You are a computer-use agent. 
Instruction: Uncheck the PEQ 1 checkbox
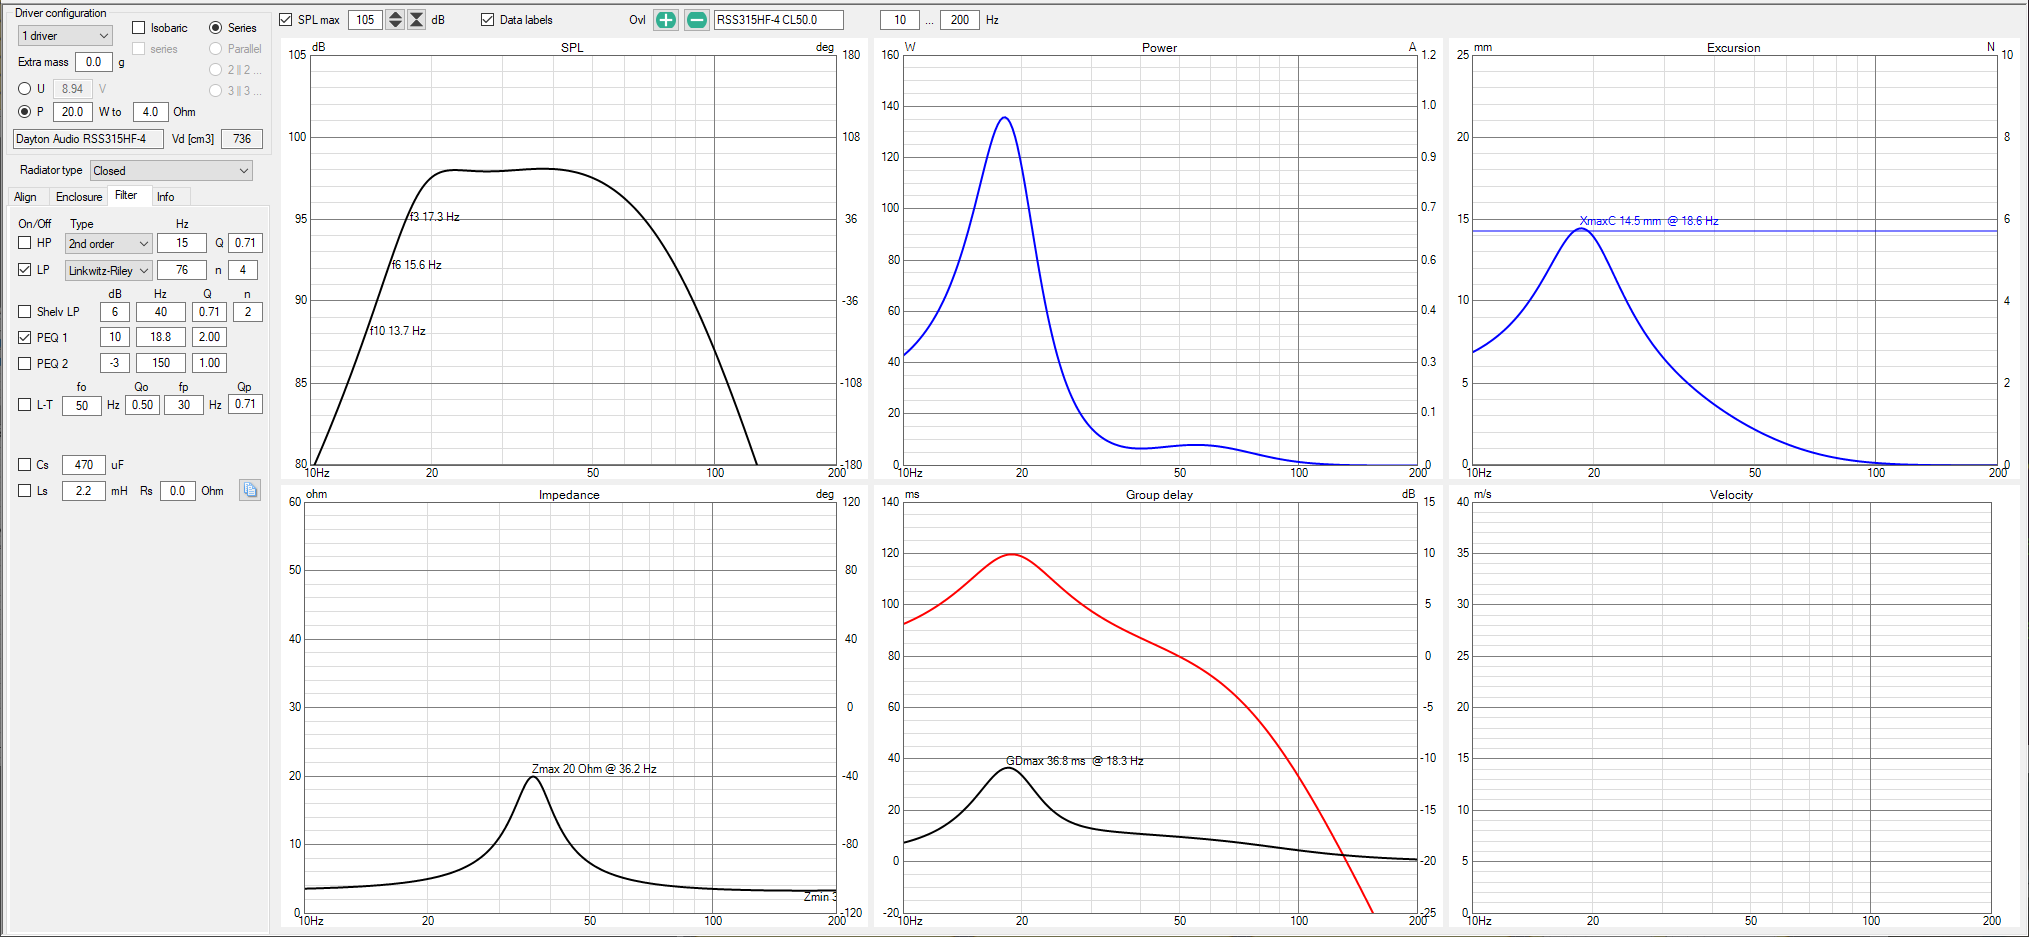tap(25, 338)
